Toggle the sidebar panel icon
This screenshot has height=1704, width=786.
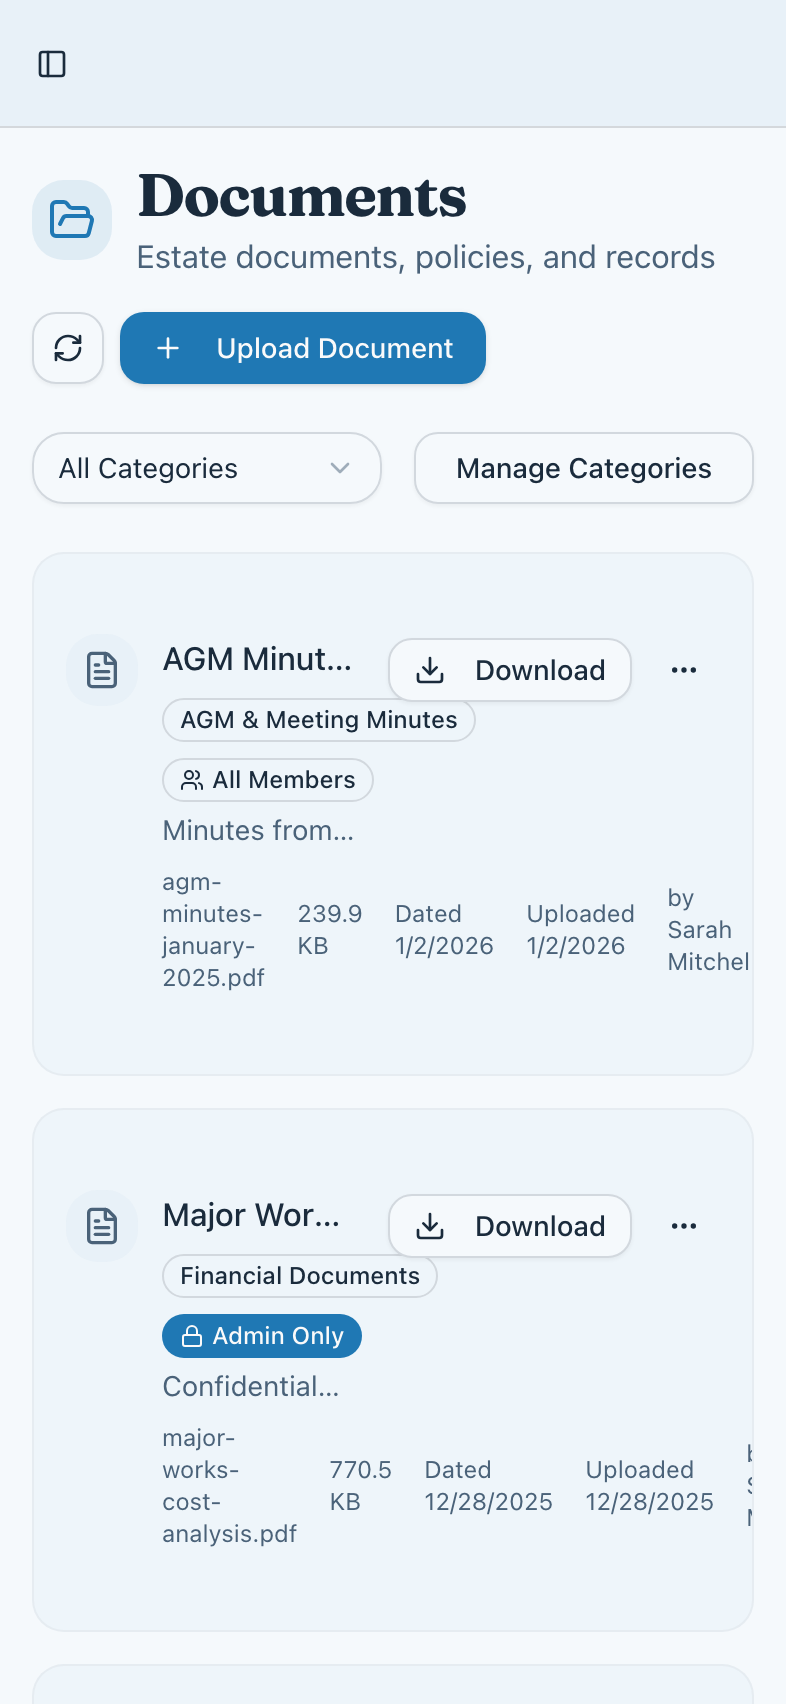click(x=52, y=64)
